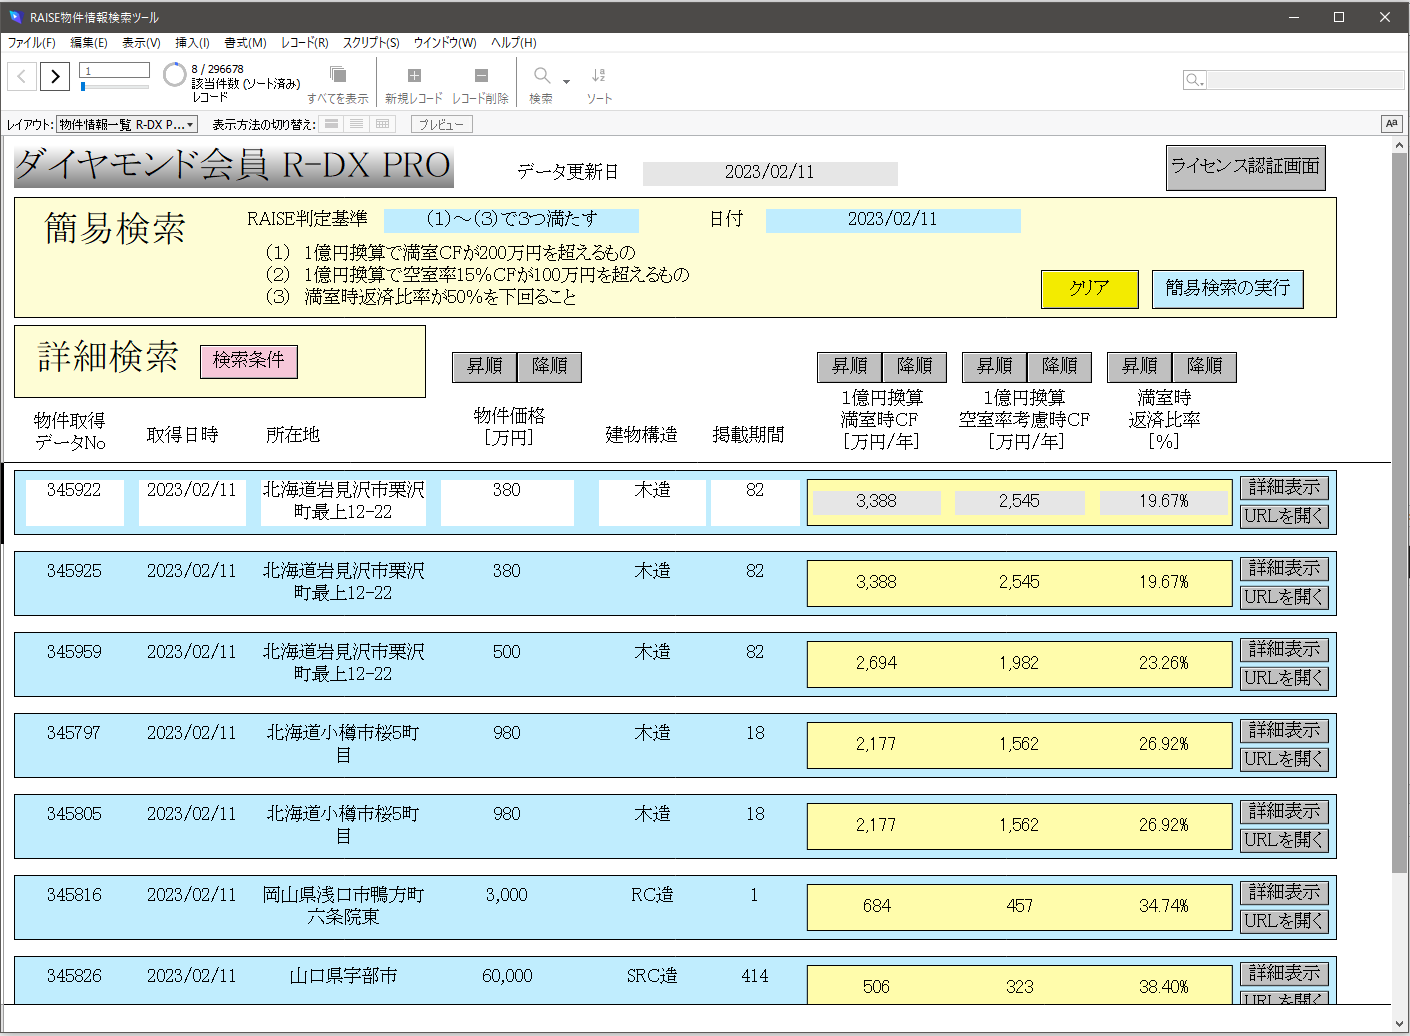
Task: Select address 岡山県浅口市鴨方町六条院東
Action: tap(343, 906)
